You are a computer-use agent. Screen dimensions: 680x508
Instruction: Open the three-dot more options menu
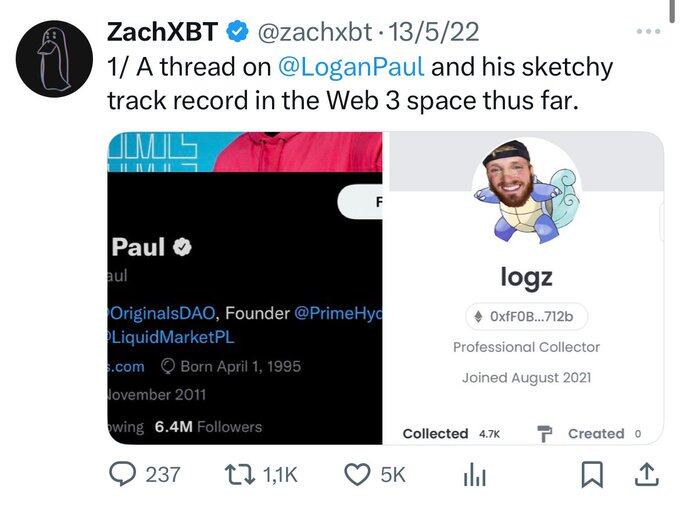(x=647, y=31)
